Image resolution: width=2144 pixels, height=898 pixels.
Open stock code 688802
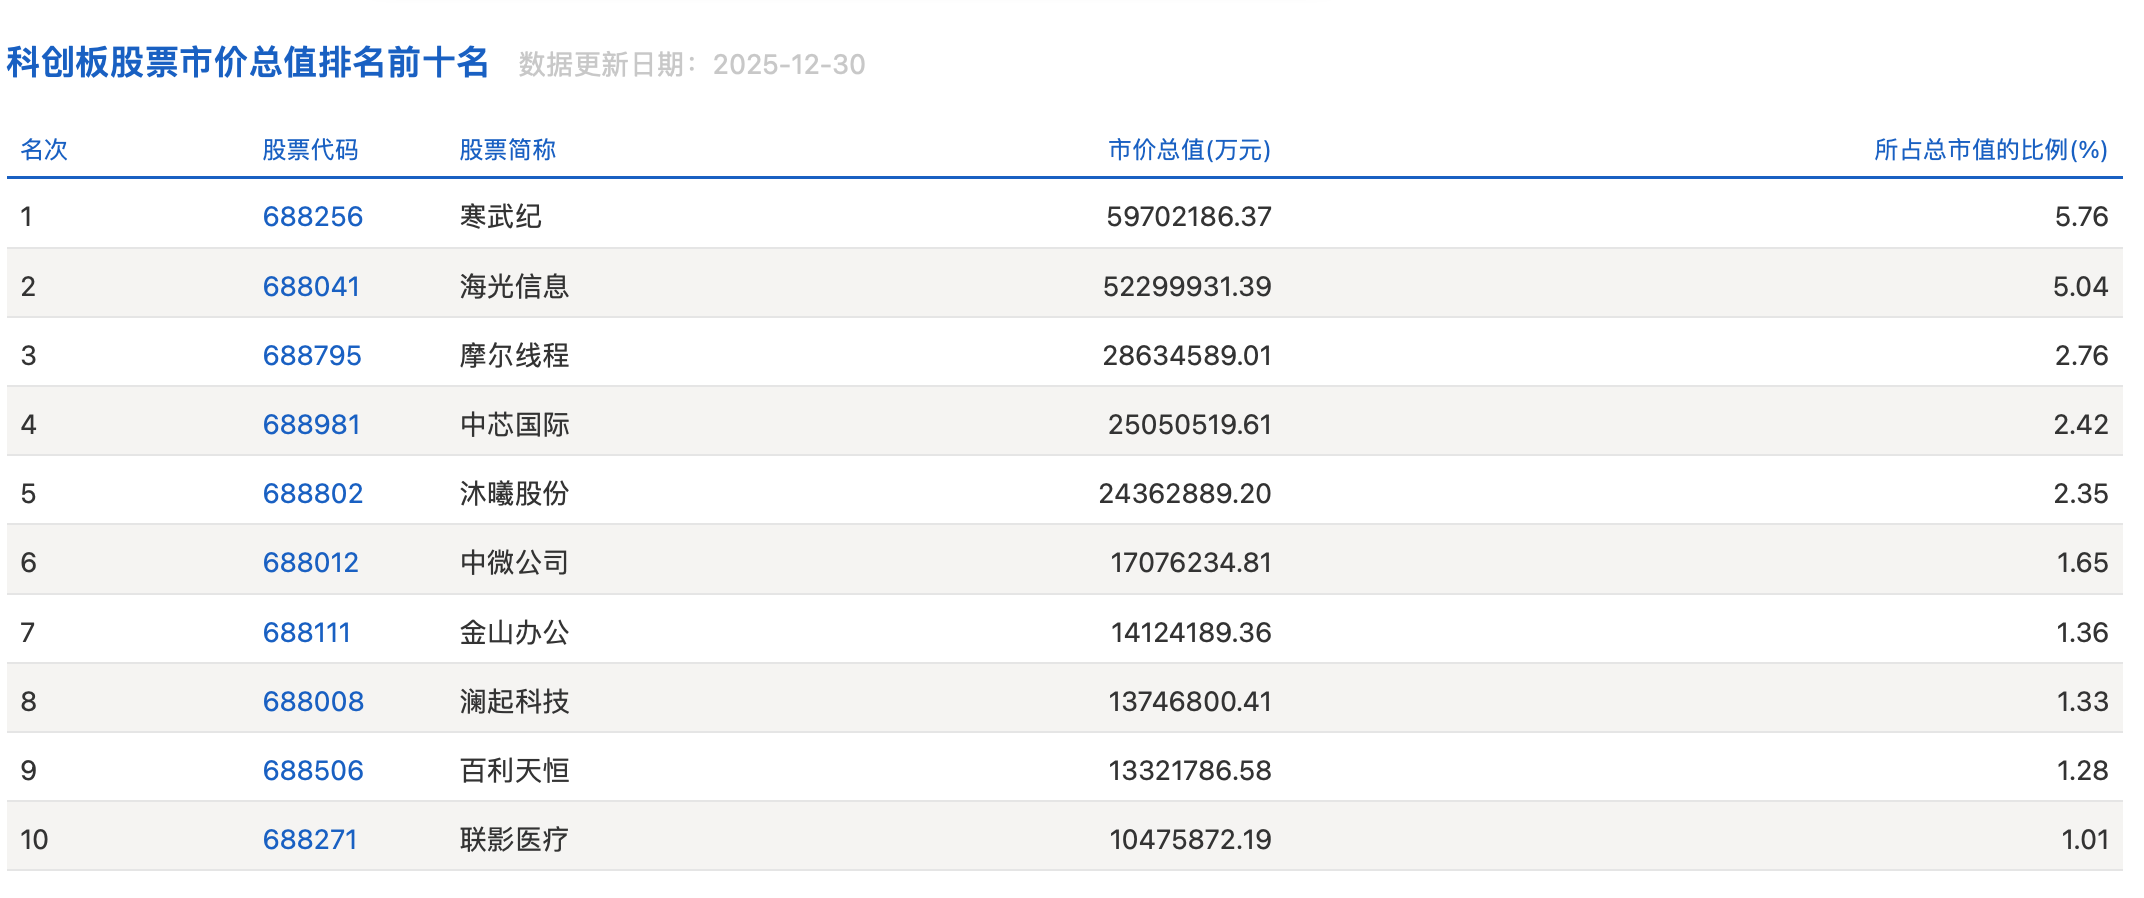[312, 493]
